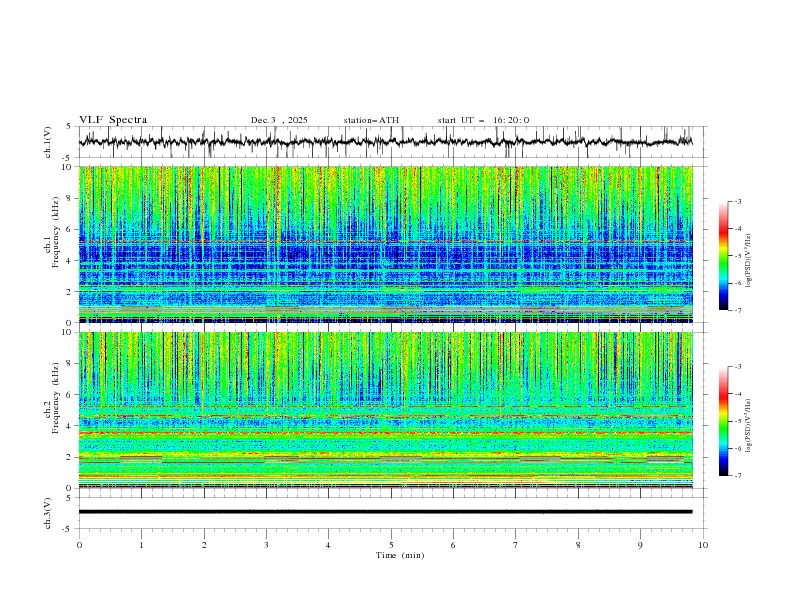792x612 pixels.
Task: Click the "-7" tick on ch.2 colorbar
Action: pos(737,476)
